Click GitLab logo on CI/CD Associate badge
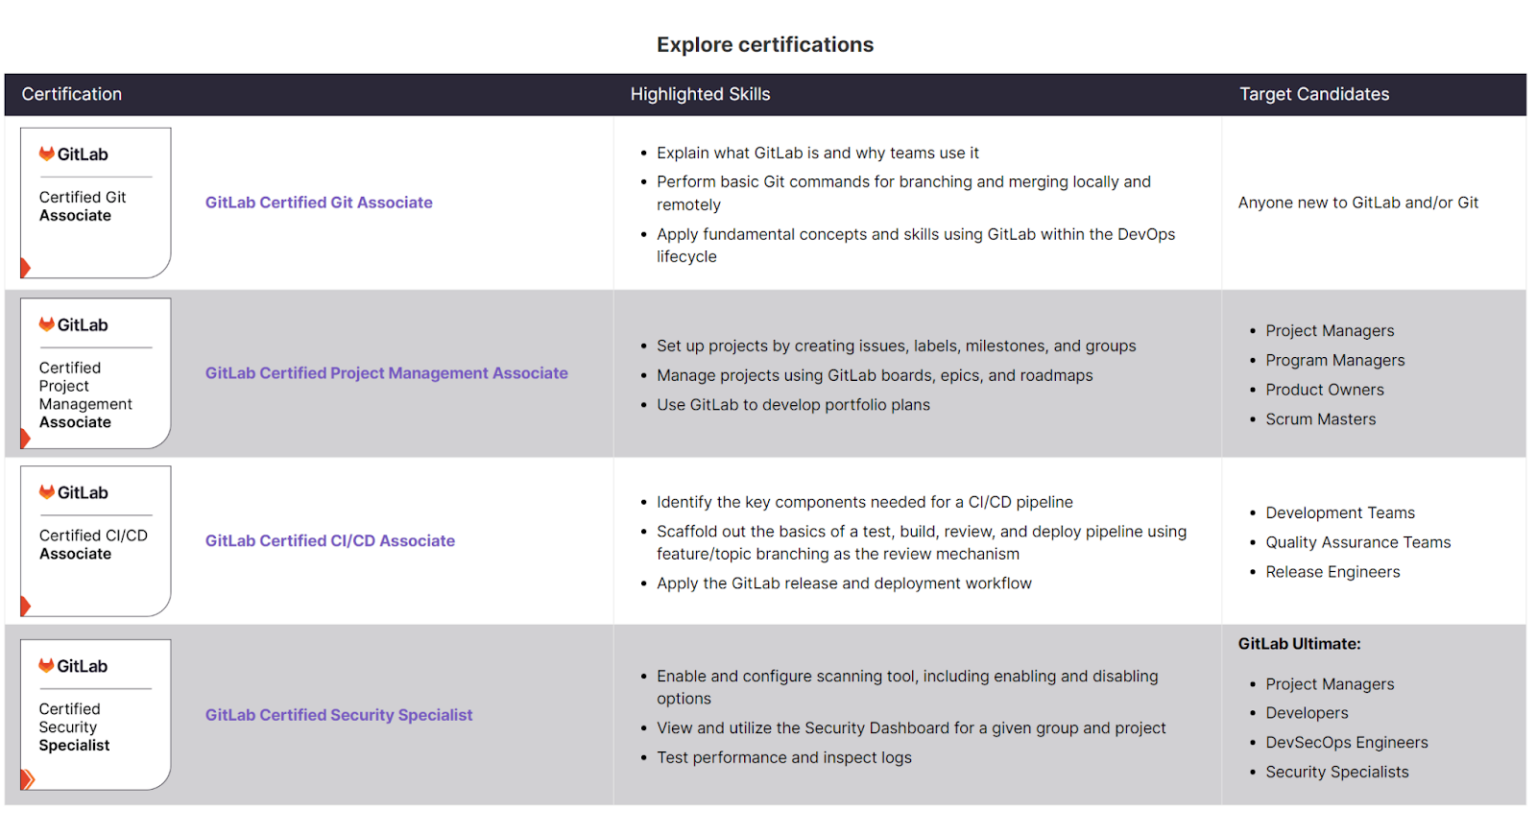 (47, 492)
